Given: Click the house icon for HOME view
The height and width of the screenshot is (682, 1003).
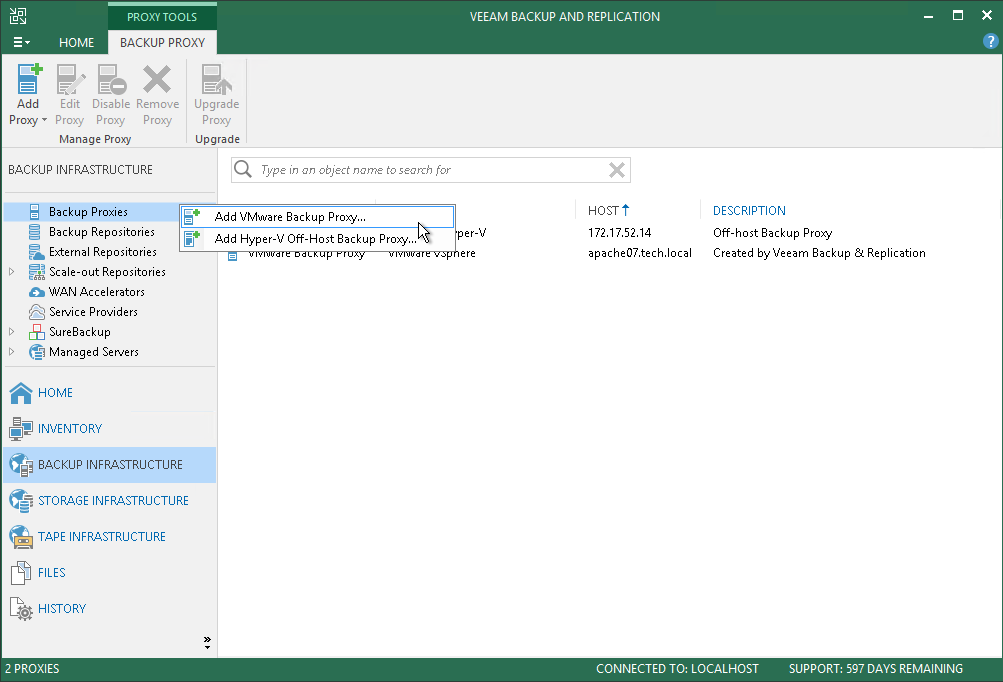Looking at the screenshot, I should click(21, 393).
